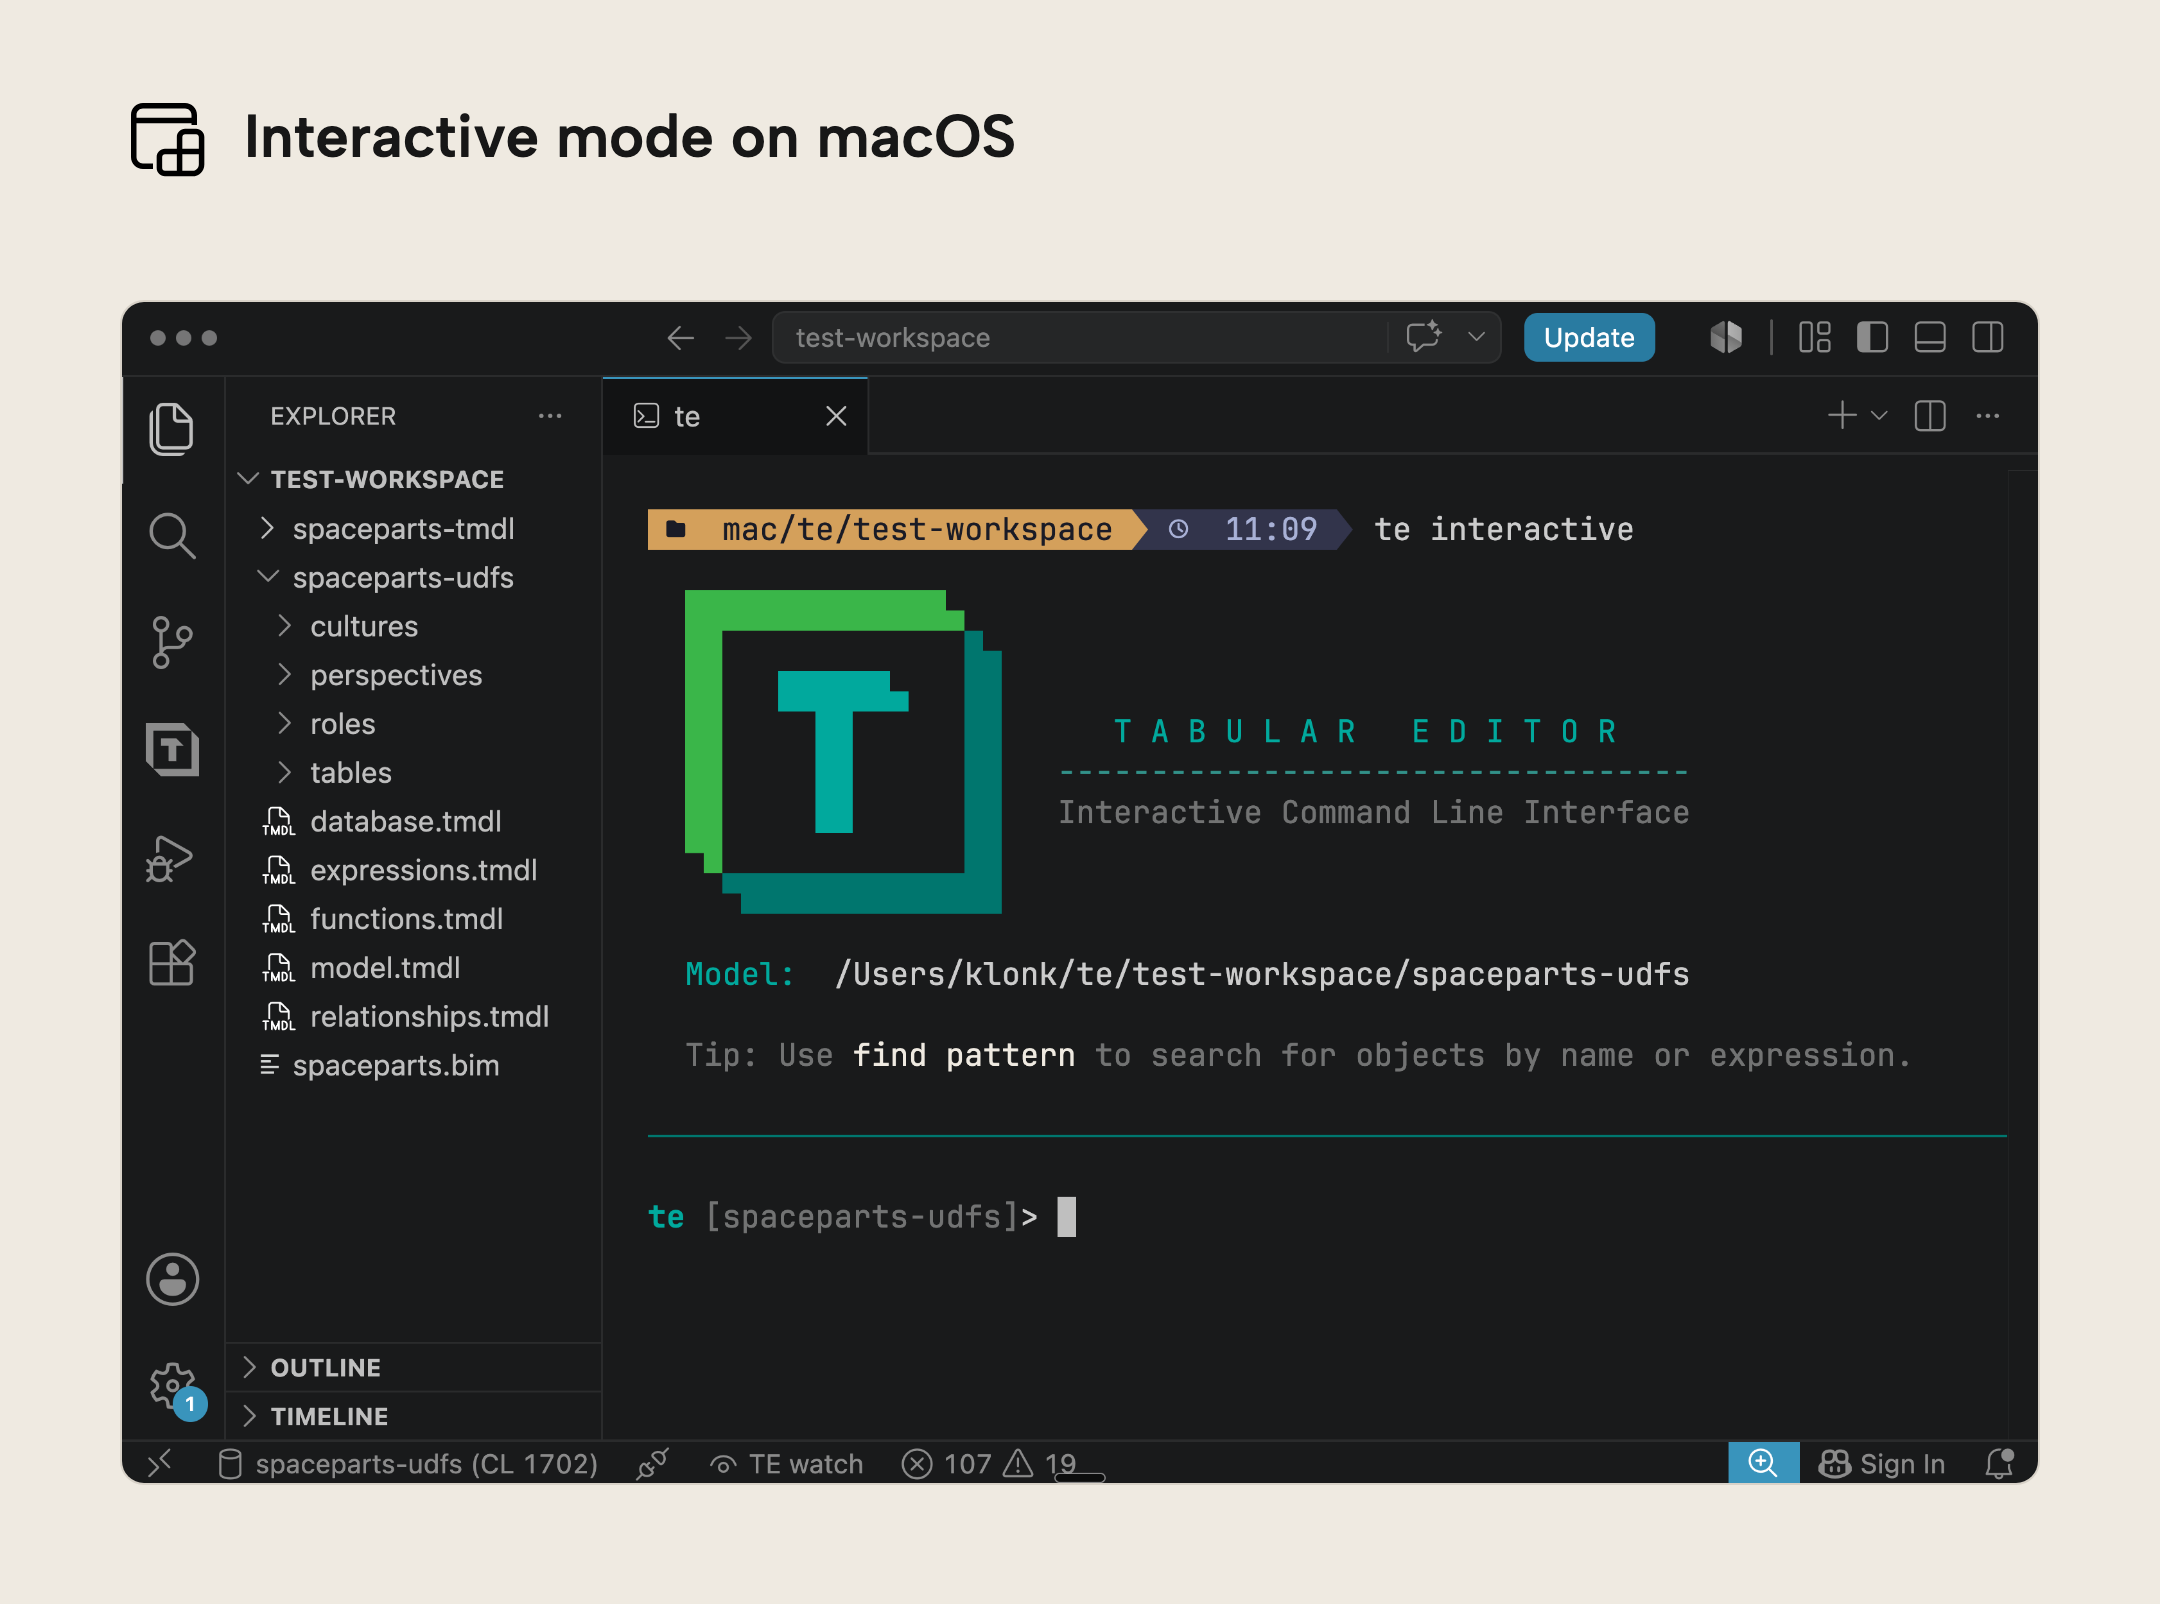The image size is (2160, 1604).
Task: Click the hexagon extension icon in title bar
Action: (x=1726, y=337)
